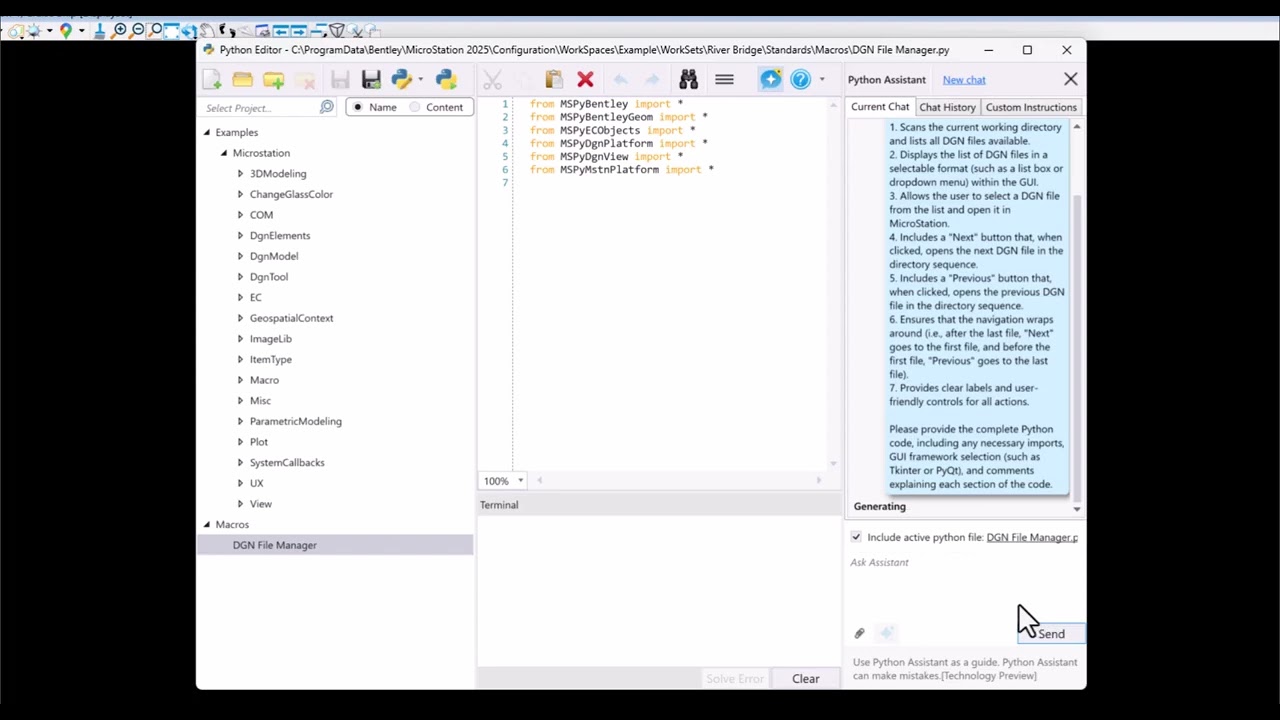Select the Content radio button
Screen dimensions: 1280x720
click(415, 107)
